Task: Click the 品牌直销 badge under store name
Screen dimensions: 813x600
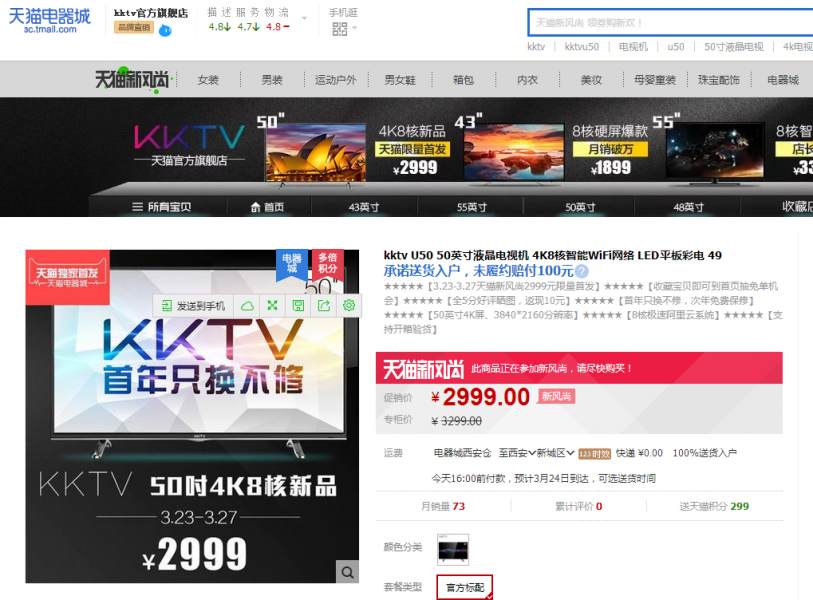Action: click(134, 27)
